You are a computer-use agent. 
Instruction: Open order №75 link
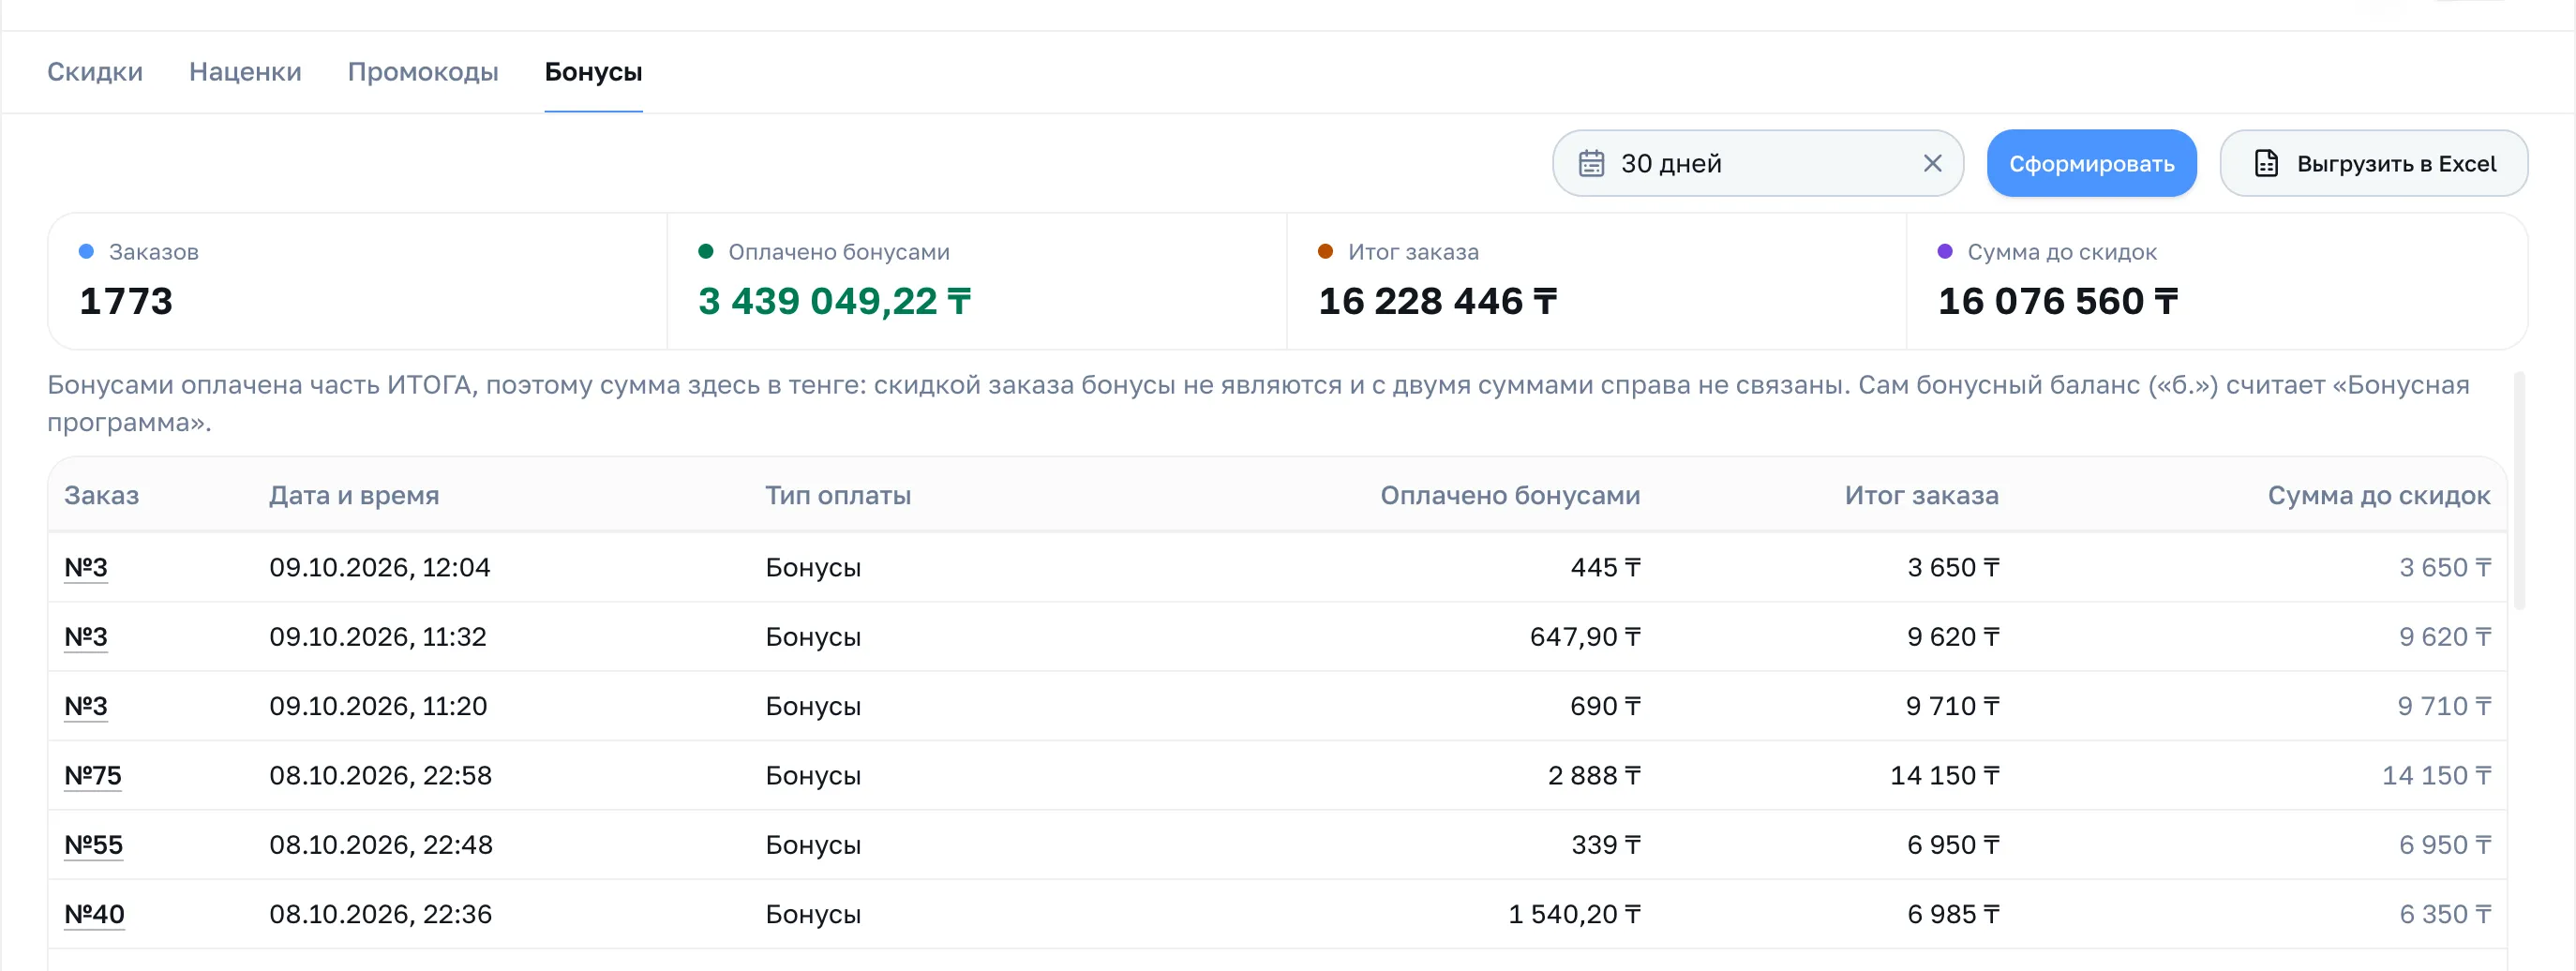(x=93, y=775)
